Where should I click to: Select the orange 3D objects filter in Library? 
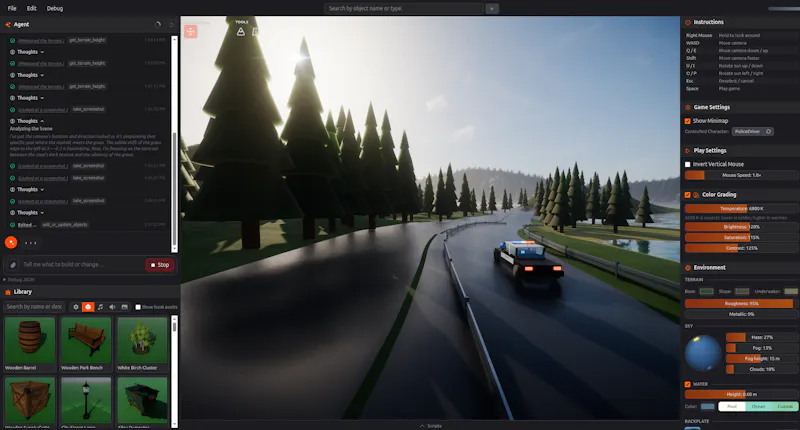pyautogui.click(x=88, y=307)
